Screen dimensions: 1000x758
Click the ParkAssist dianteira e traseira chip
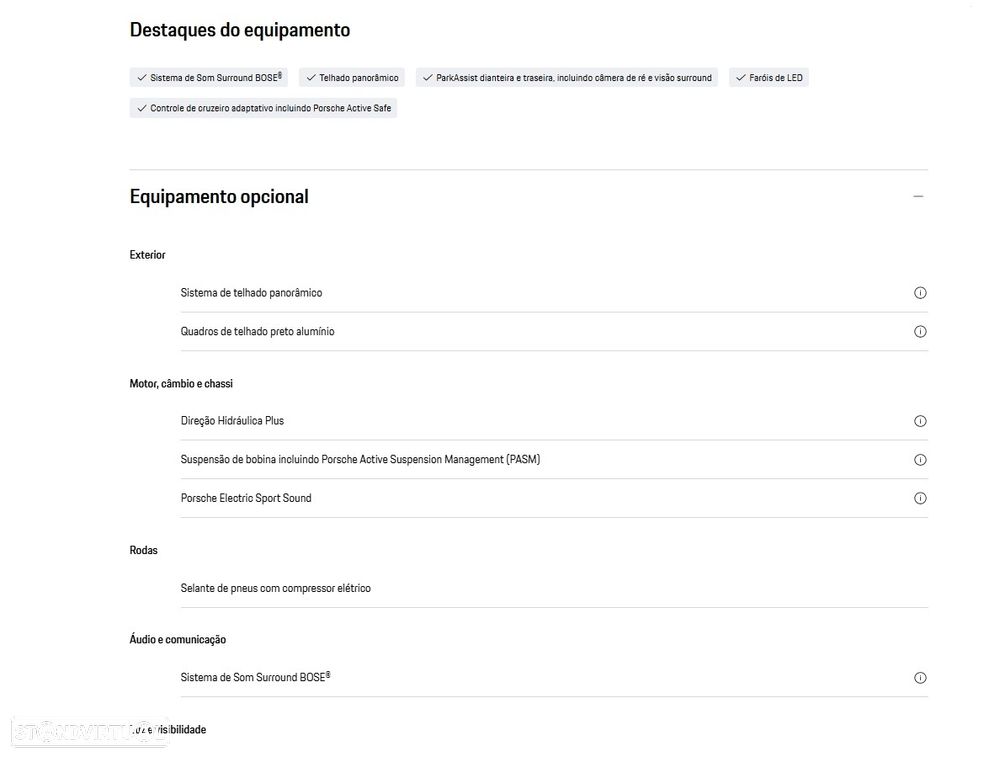pos(567,78)
